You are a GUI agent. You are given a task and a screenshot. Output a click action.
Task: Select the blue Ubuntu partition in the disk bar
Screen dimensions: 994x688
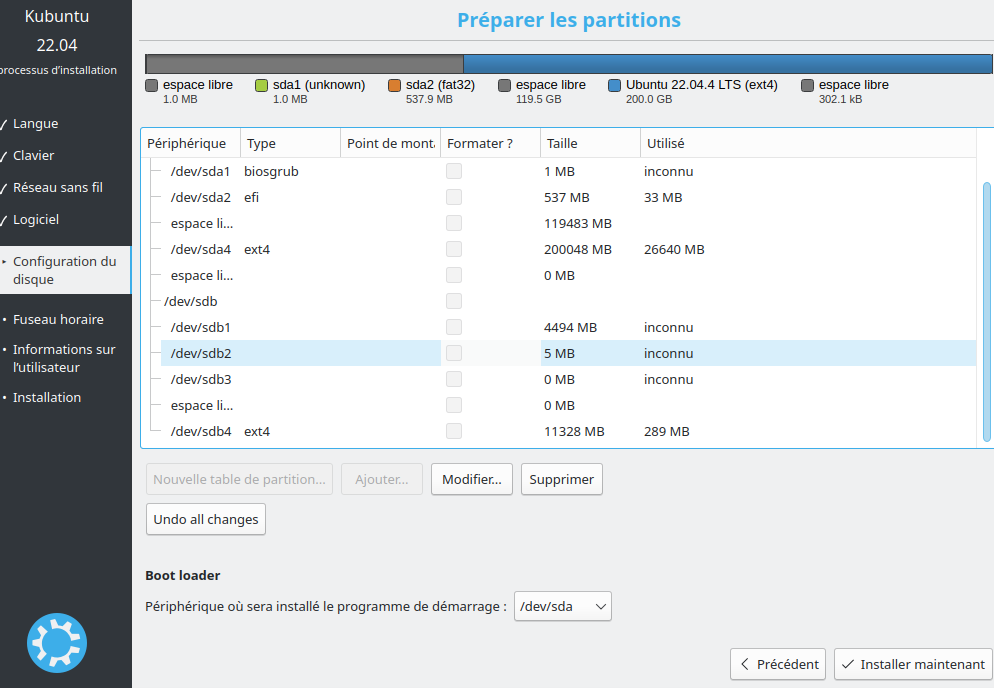coord(727,64)
